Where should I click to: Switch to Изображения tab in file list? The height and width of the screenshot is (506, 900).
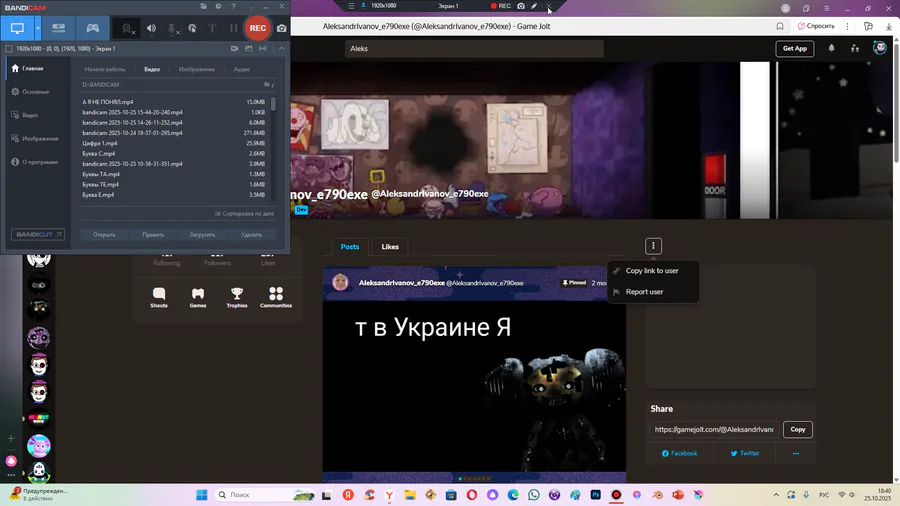click(196, 69)
